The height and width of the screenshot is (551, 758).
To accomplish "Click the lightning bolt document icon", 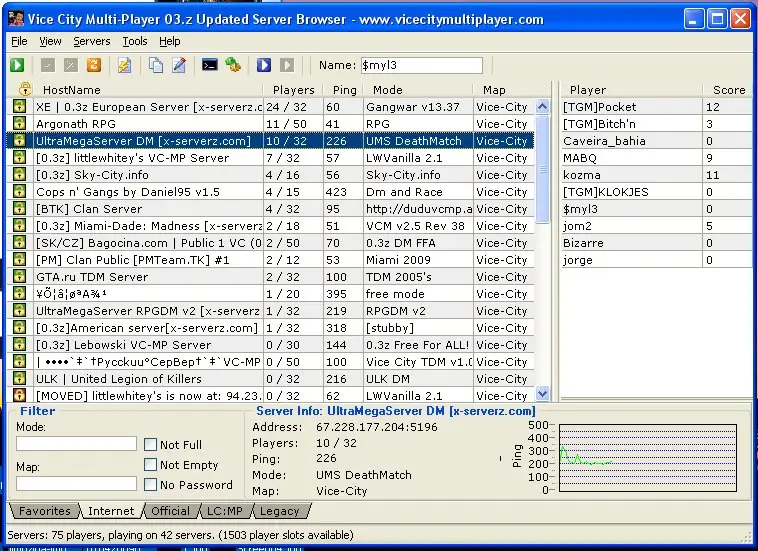I will [125, 65].
